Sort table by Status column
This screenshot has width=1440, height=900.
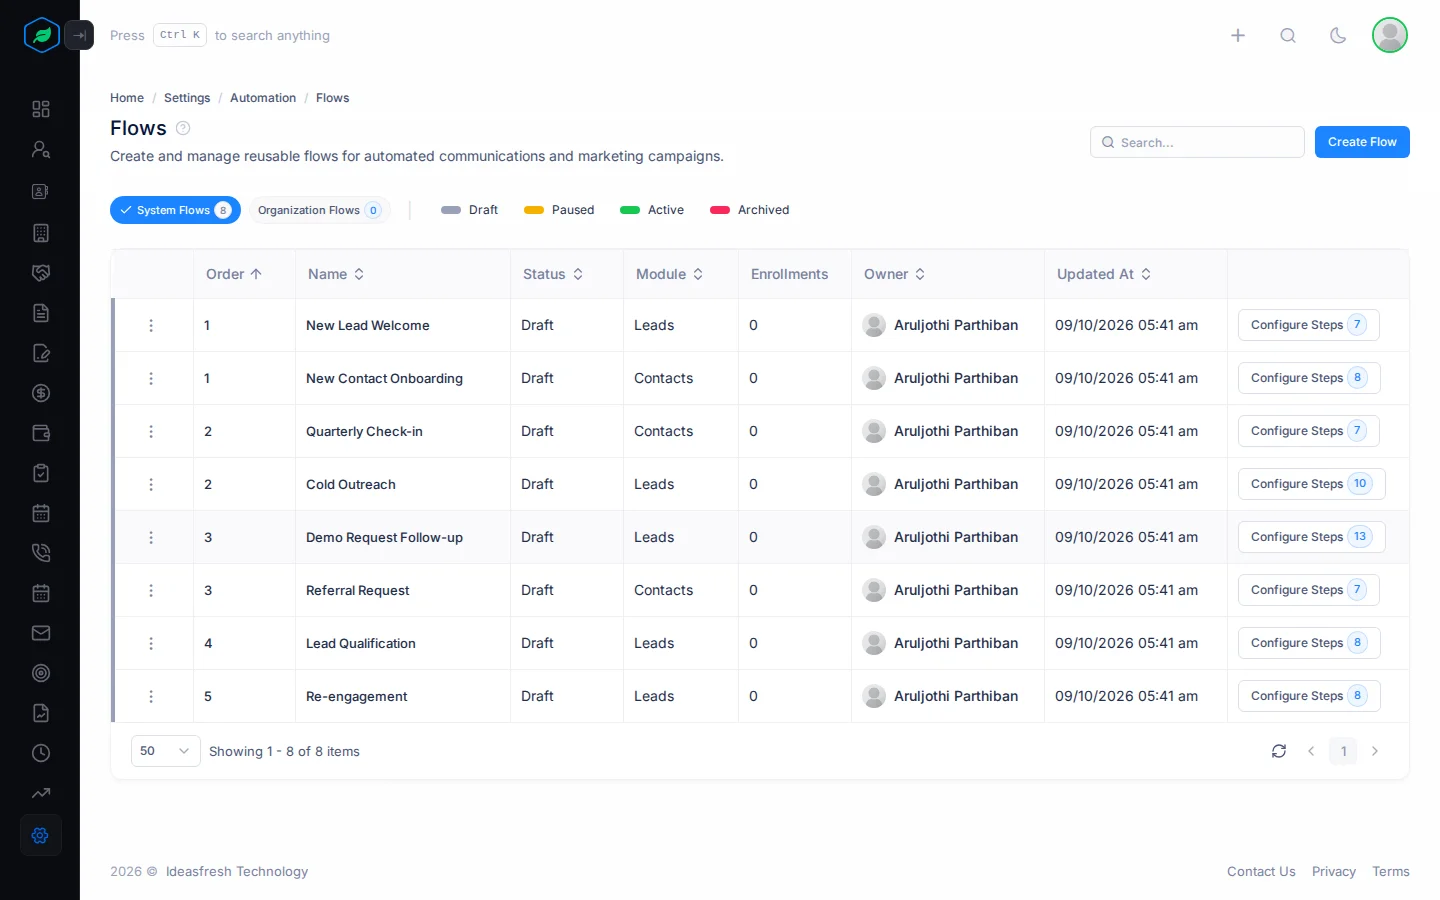point(553,274)
